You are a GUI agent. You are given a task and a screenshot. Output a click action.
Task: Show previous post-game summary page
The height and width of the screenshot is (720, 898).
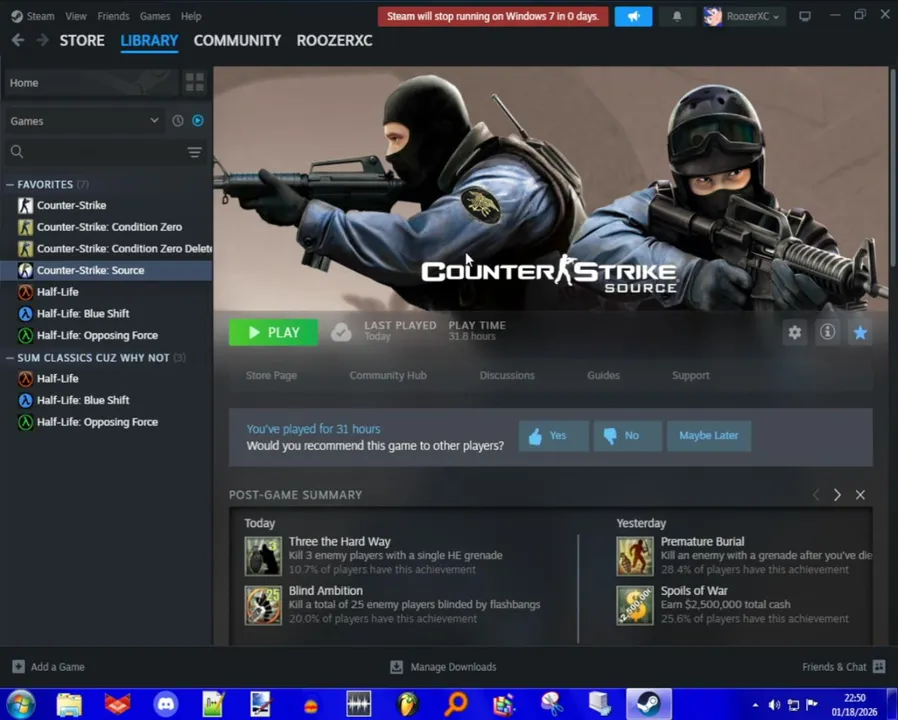816,495
